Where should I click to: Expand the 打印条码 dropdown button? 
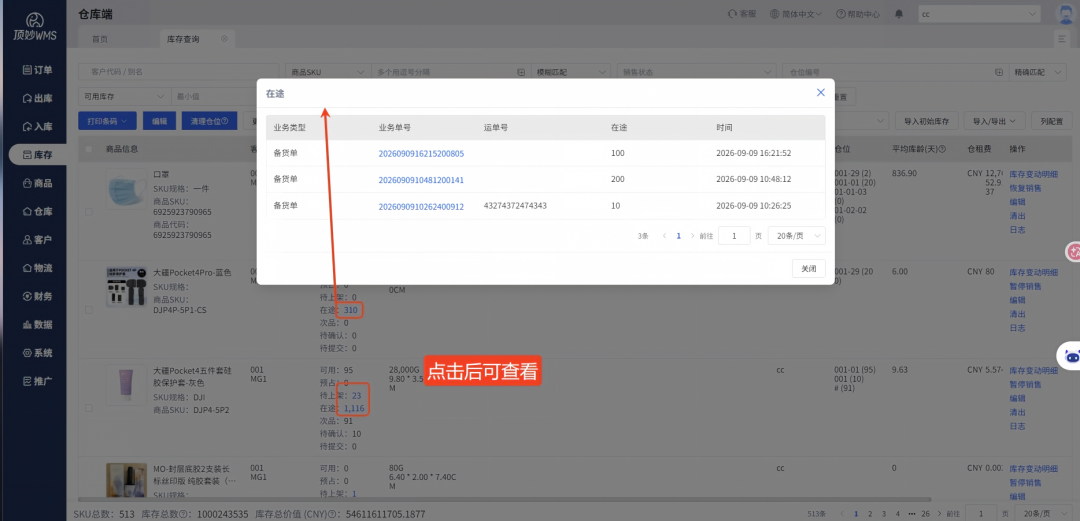pyautogui.click(x=107, y=121)
